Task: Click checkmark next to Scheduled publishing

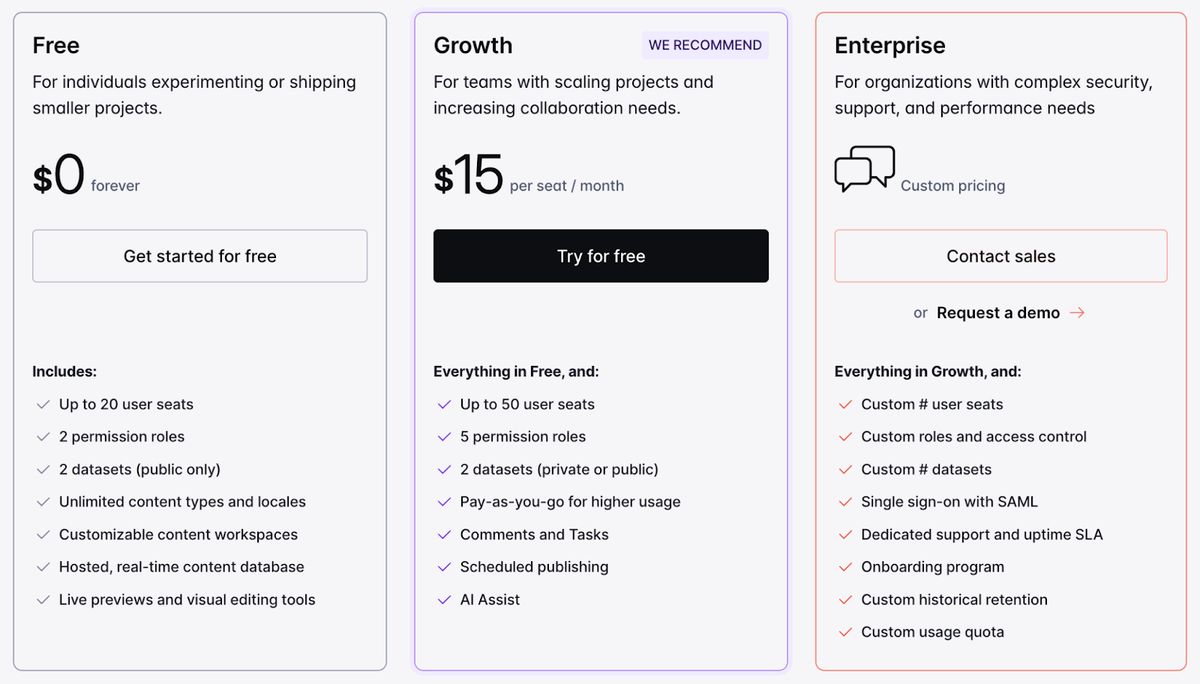Action: pos(444,567)
